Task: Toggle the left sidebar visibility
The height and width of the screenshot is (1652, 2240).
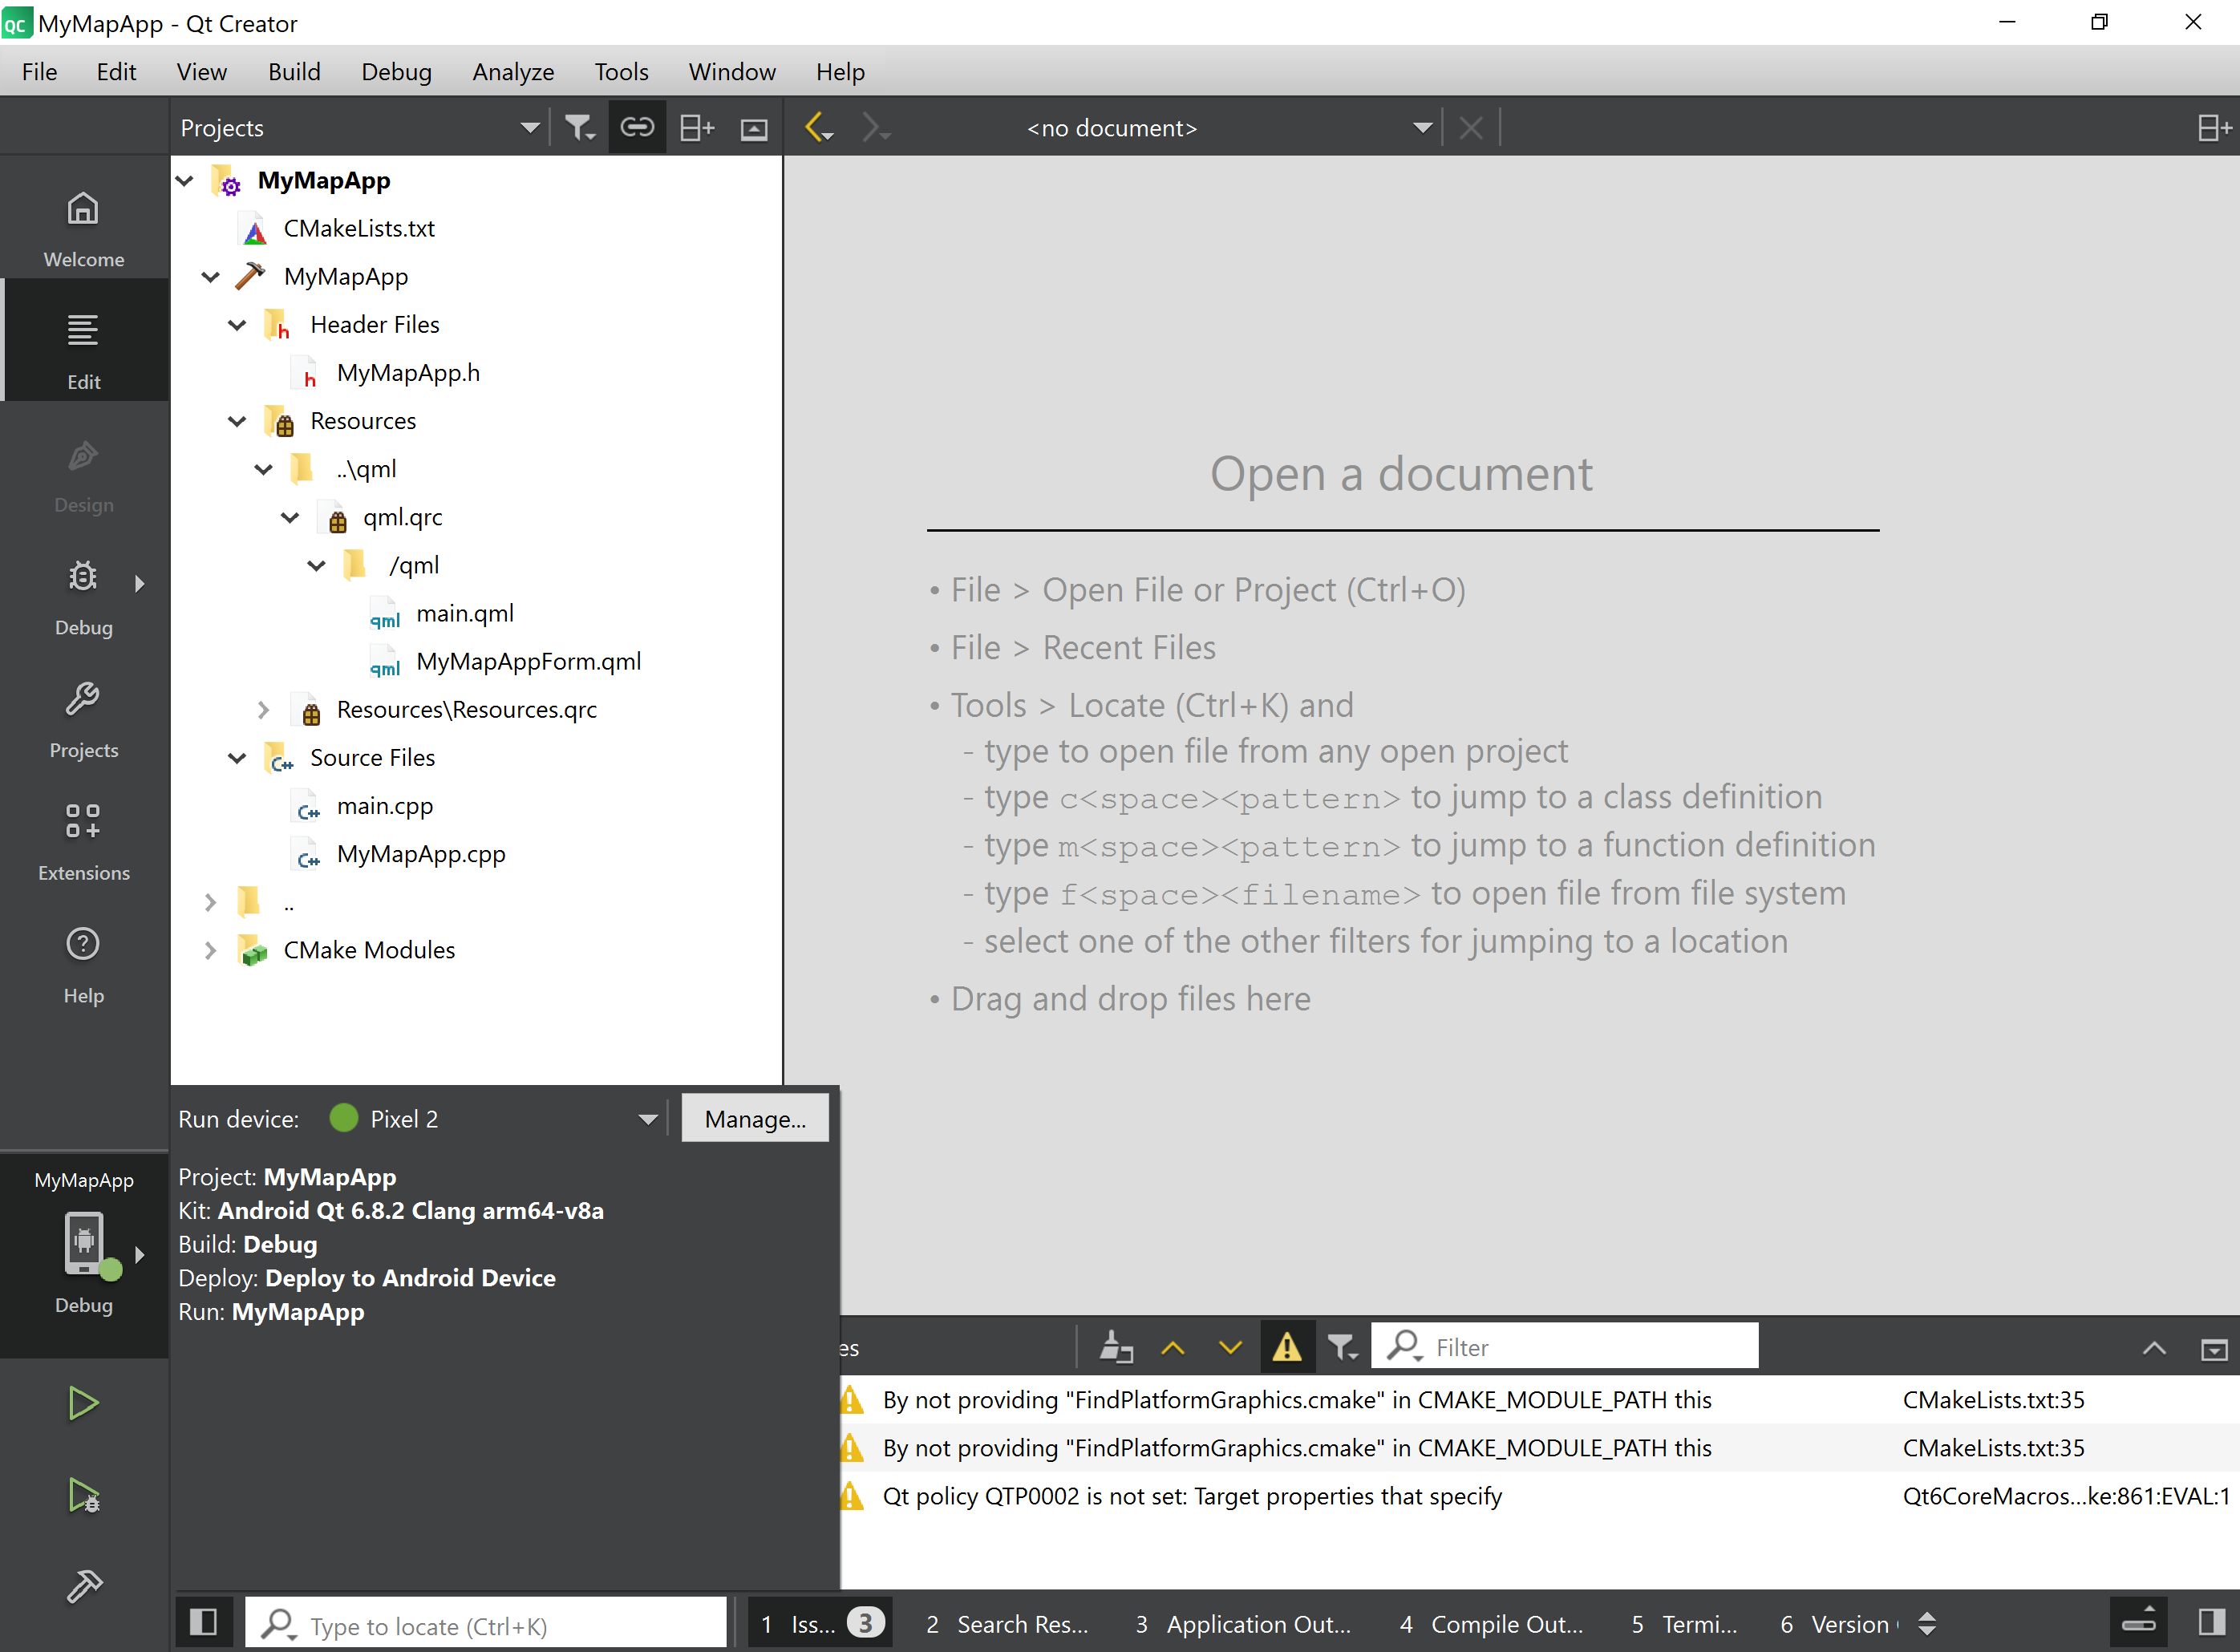Action: [203, 1622]
